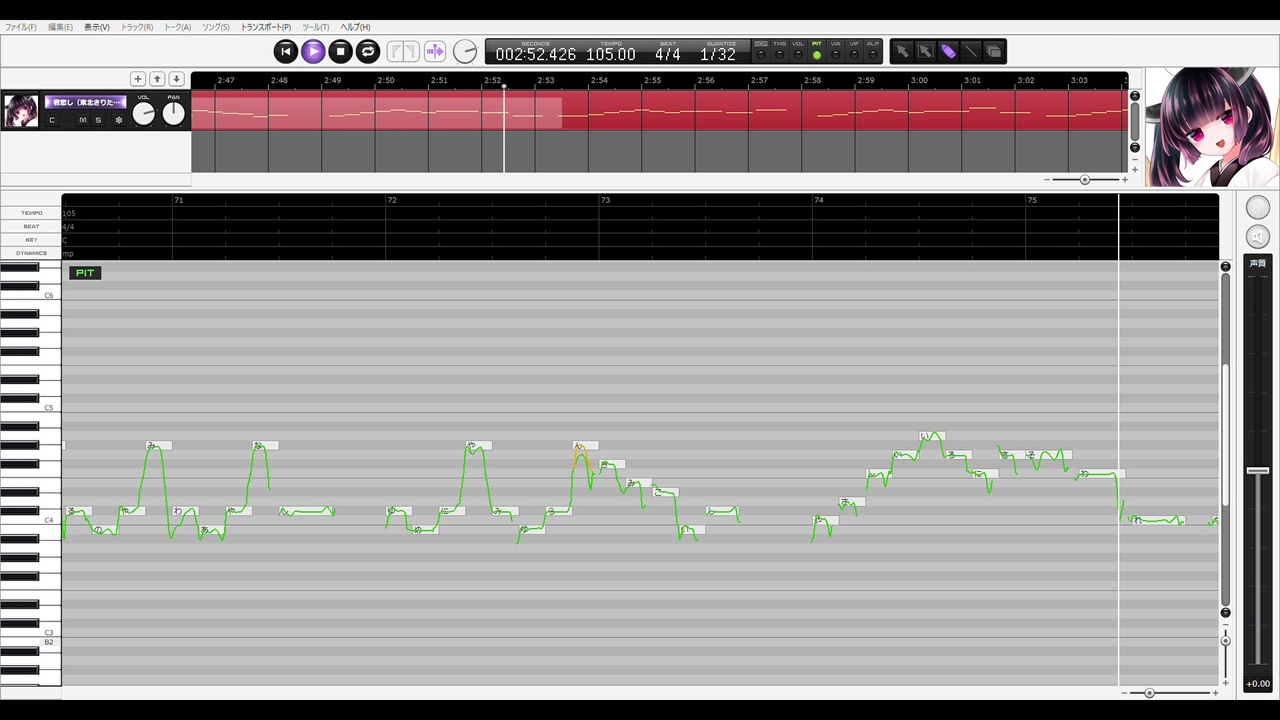Click the return-to-start transport button

(x=286, y=51)
